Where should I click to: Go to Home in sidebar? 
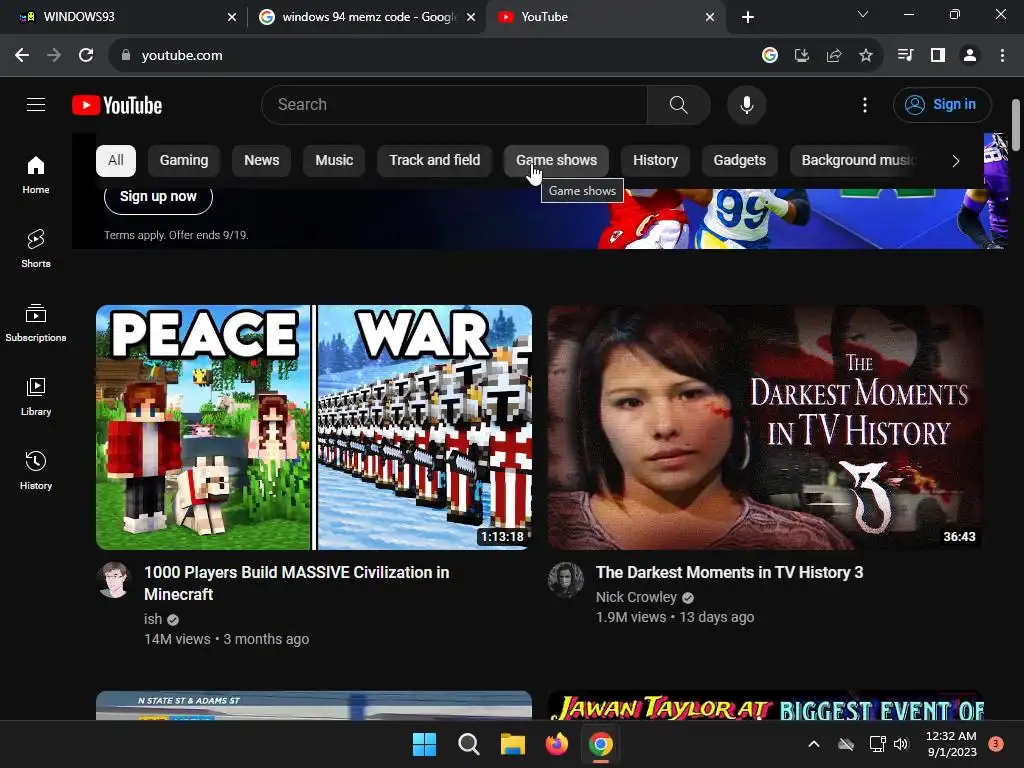(x=36, y=174)
